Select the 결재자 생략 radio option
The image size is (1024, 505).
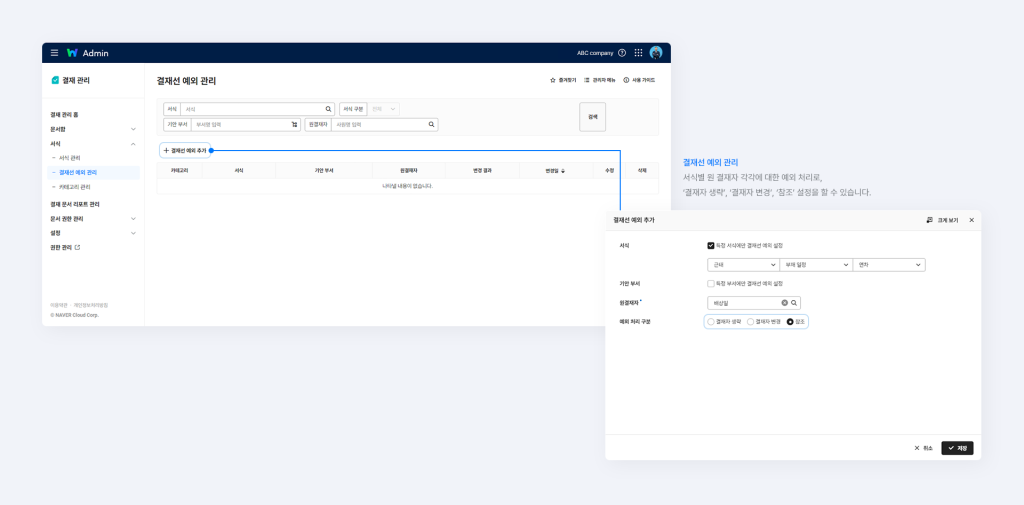711,322
